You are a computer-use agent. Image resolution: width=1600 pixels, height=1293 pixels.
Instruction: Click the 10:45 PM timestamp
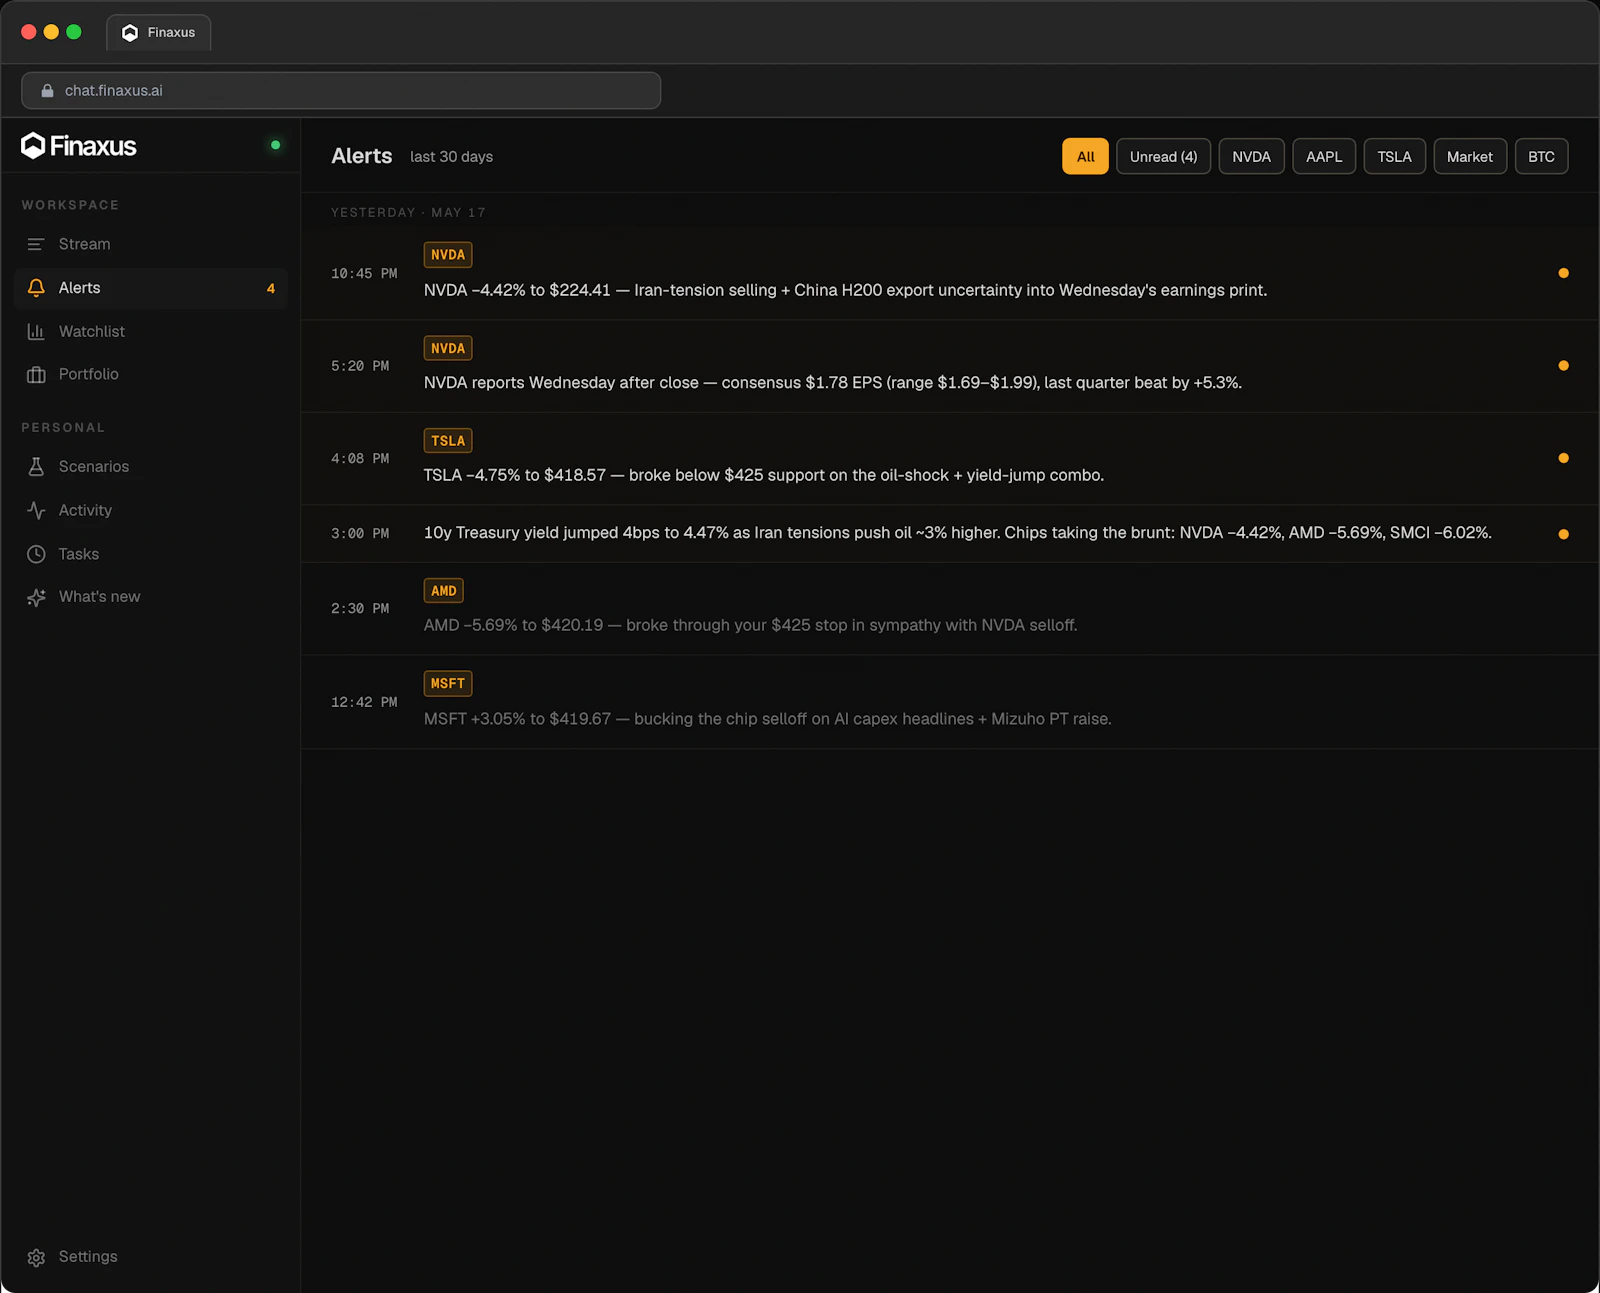tap(364, 274)
